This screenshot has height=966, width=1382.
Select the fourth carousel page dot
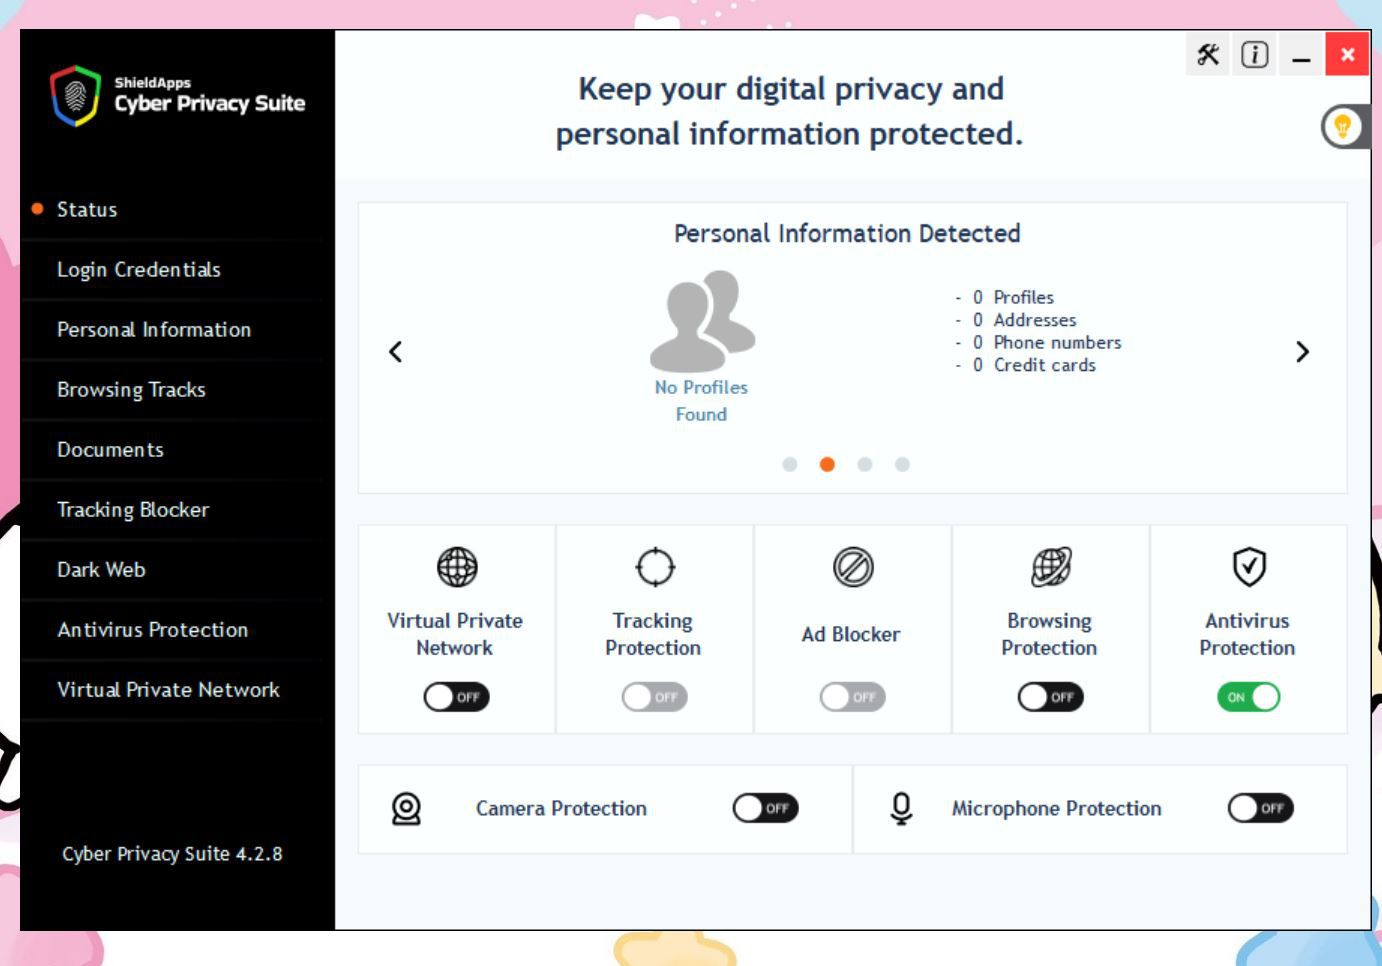pos(902,464)
